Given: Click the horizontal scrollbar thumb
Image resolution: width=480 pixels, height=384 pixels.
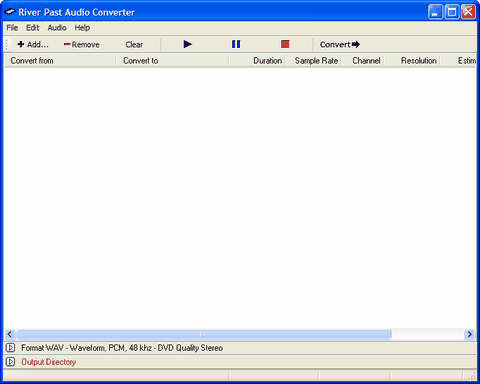Looking at the screenshot, I should click(x=203, y=334).
